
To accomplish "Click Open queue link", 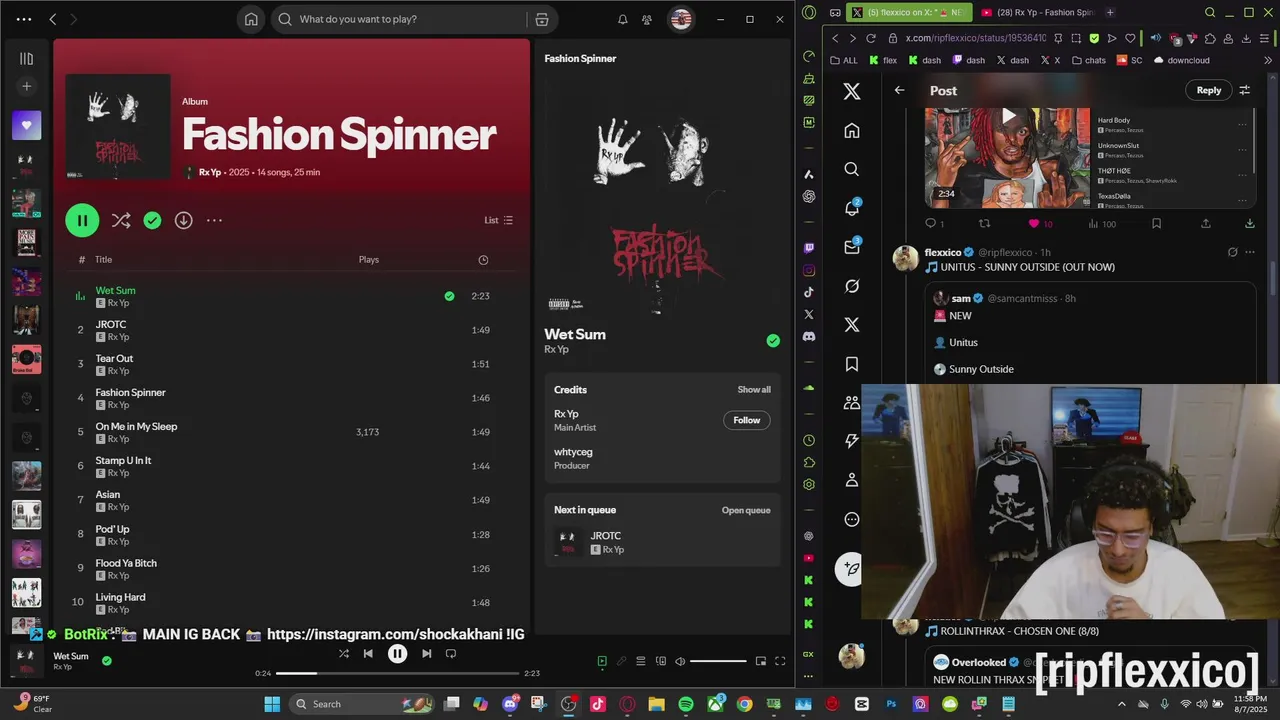I will pyautogui.click(x=746, y=510).
